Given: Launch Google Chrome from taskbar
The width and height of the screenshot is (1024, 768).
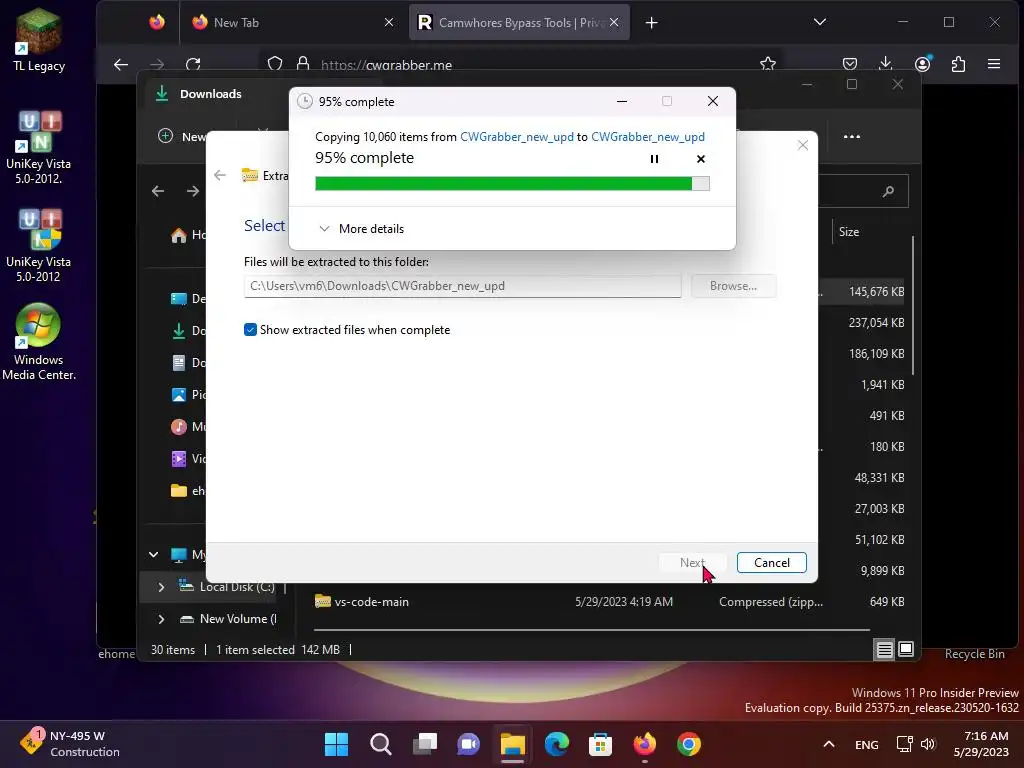Looking at the screenshot, I should click(x=688, y=744).
